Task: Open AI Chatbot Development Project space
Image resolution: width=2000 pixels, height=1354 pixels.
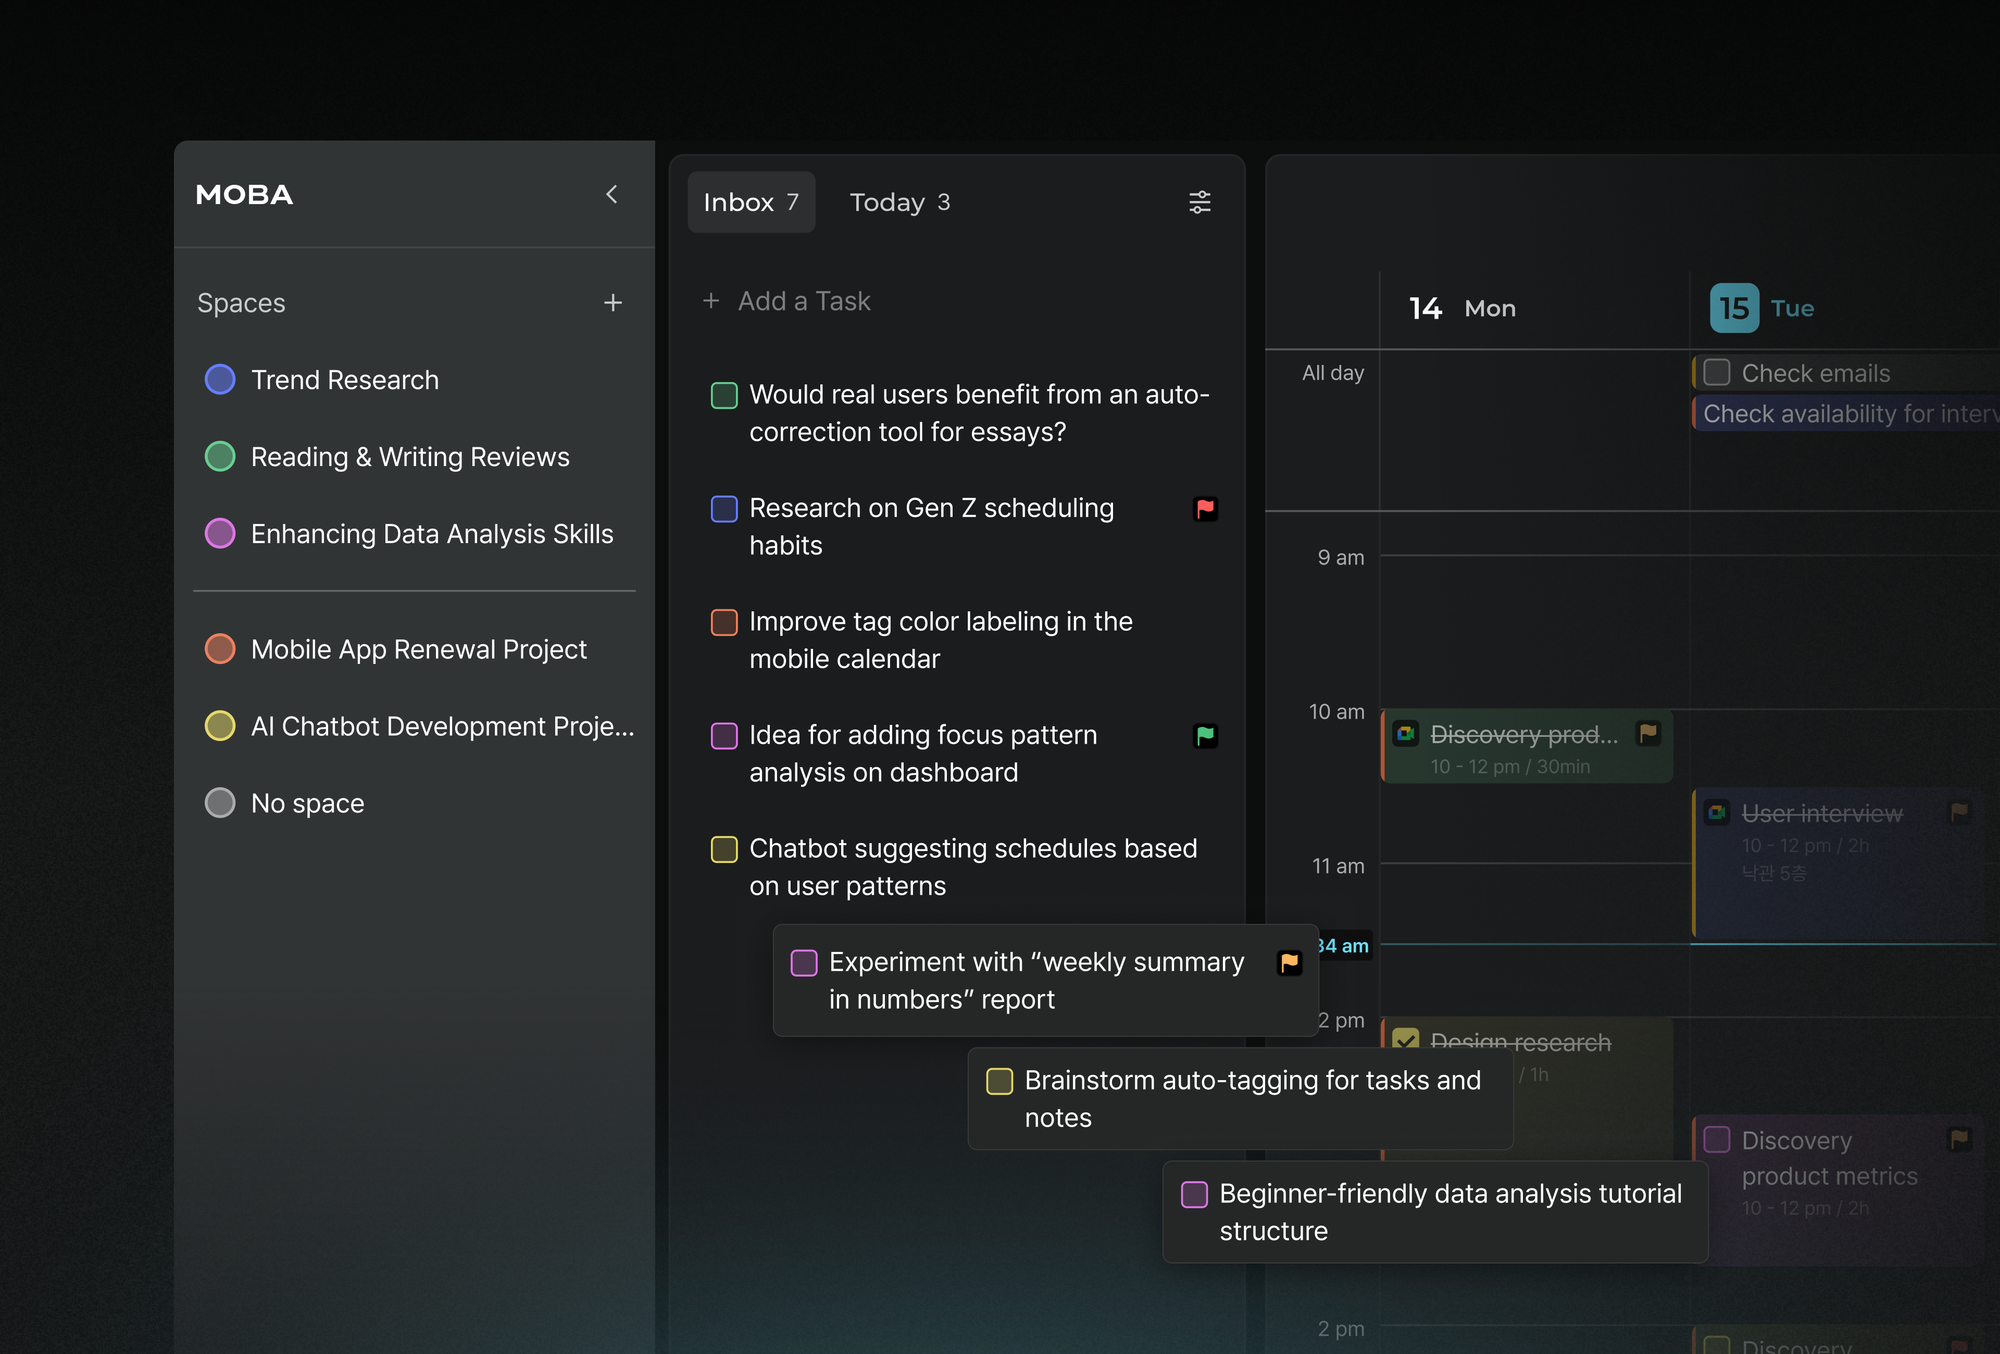Action: point(442,726)
